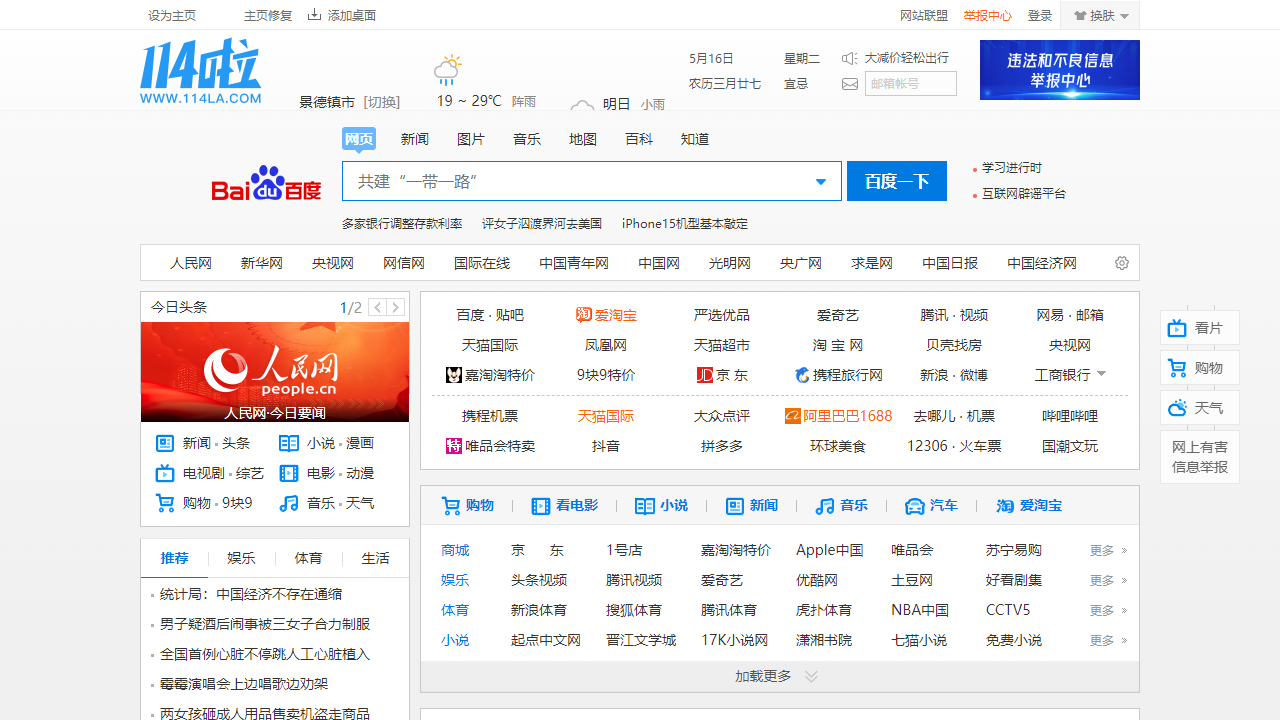Show more 商城 links
1280x720 pixels.
click(x=1108, y=551)
